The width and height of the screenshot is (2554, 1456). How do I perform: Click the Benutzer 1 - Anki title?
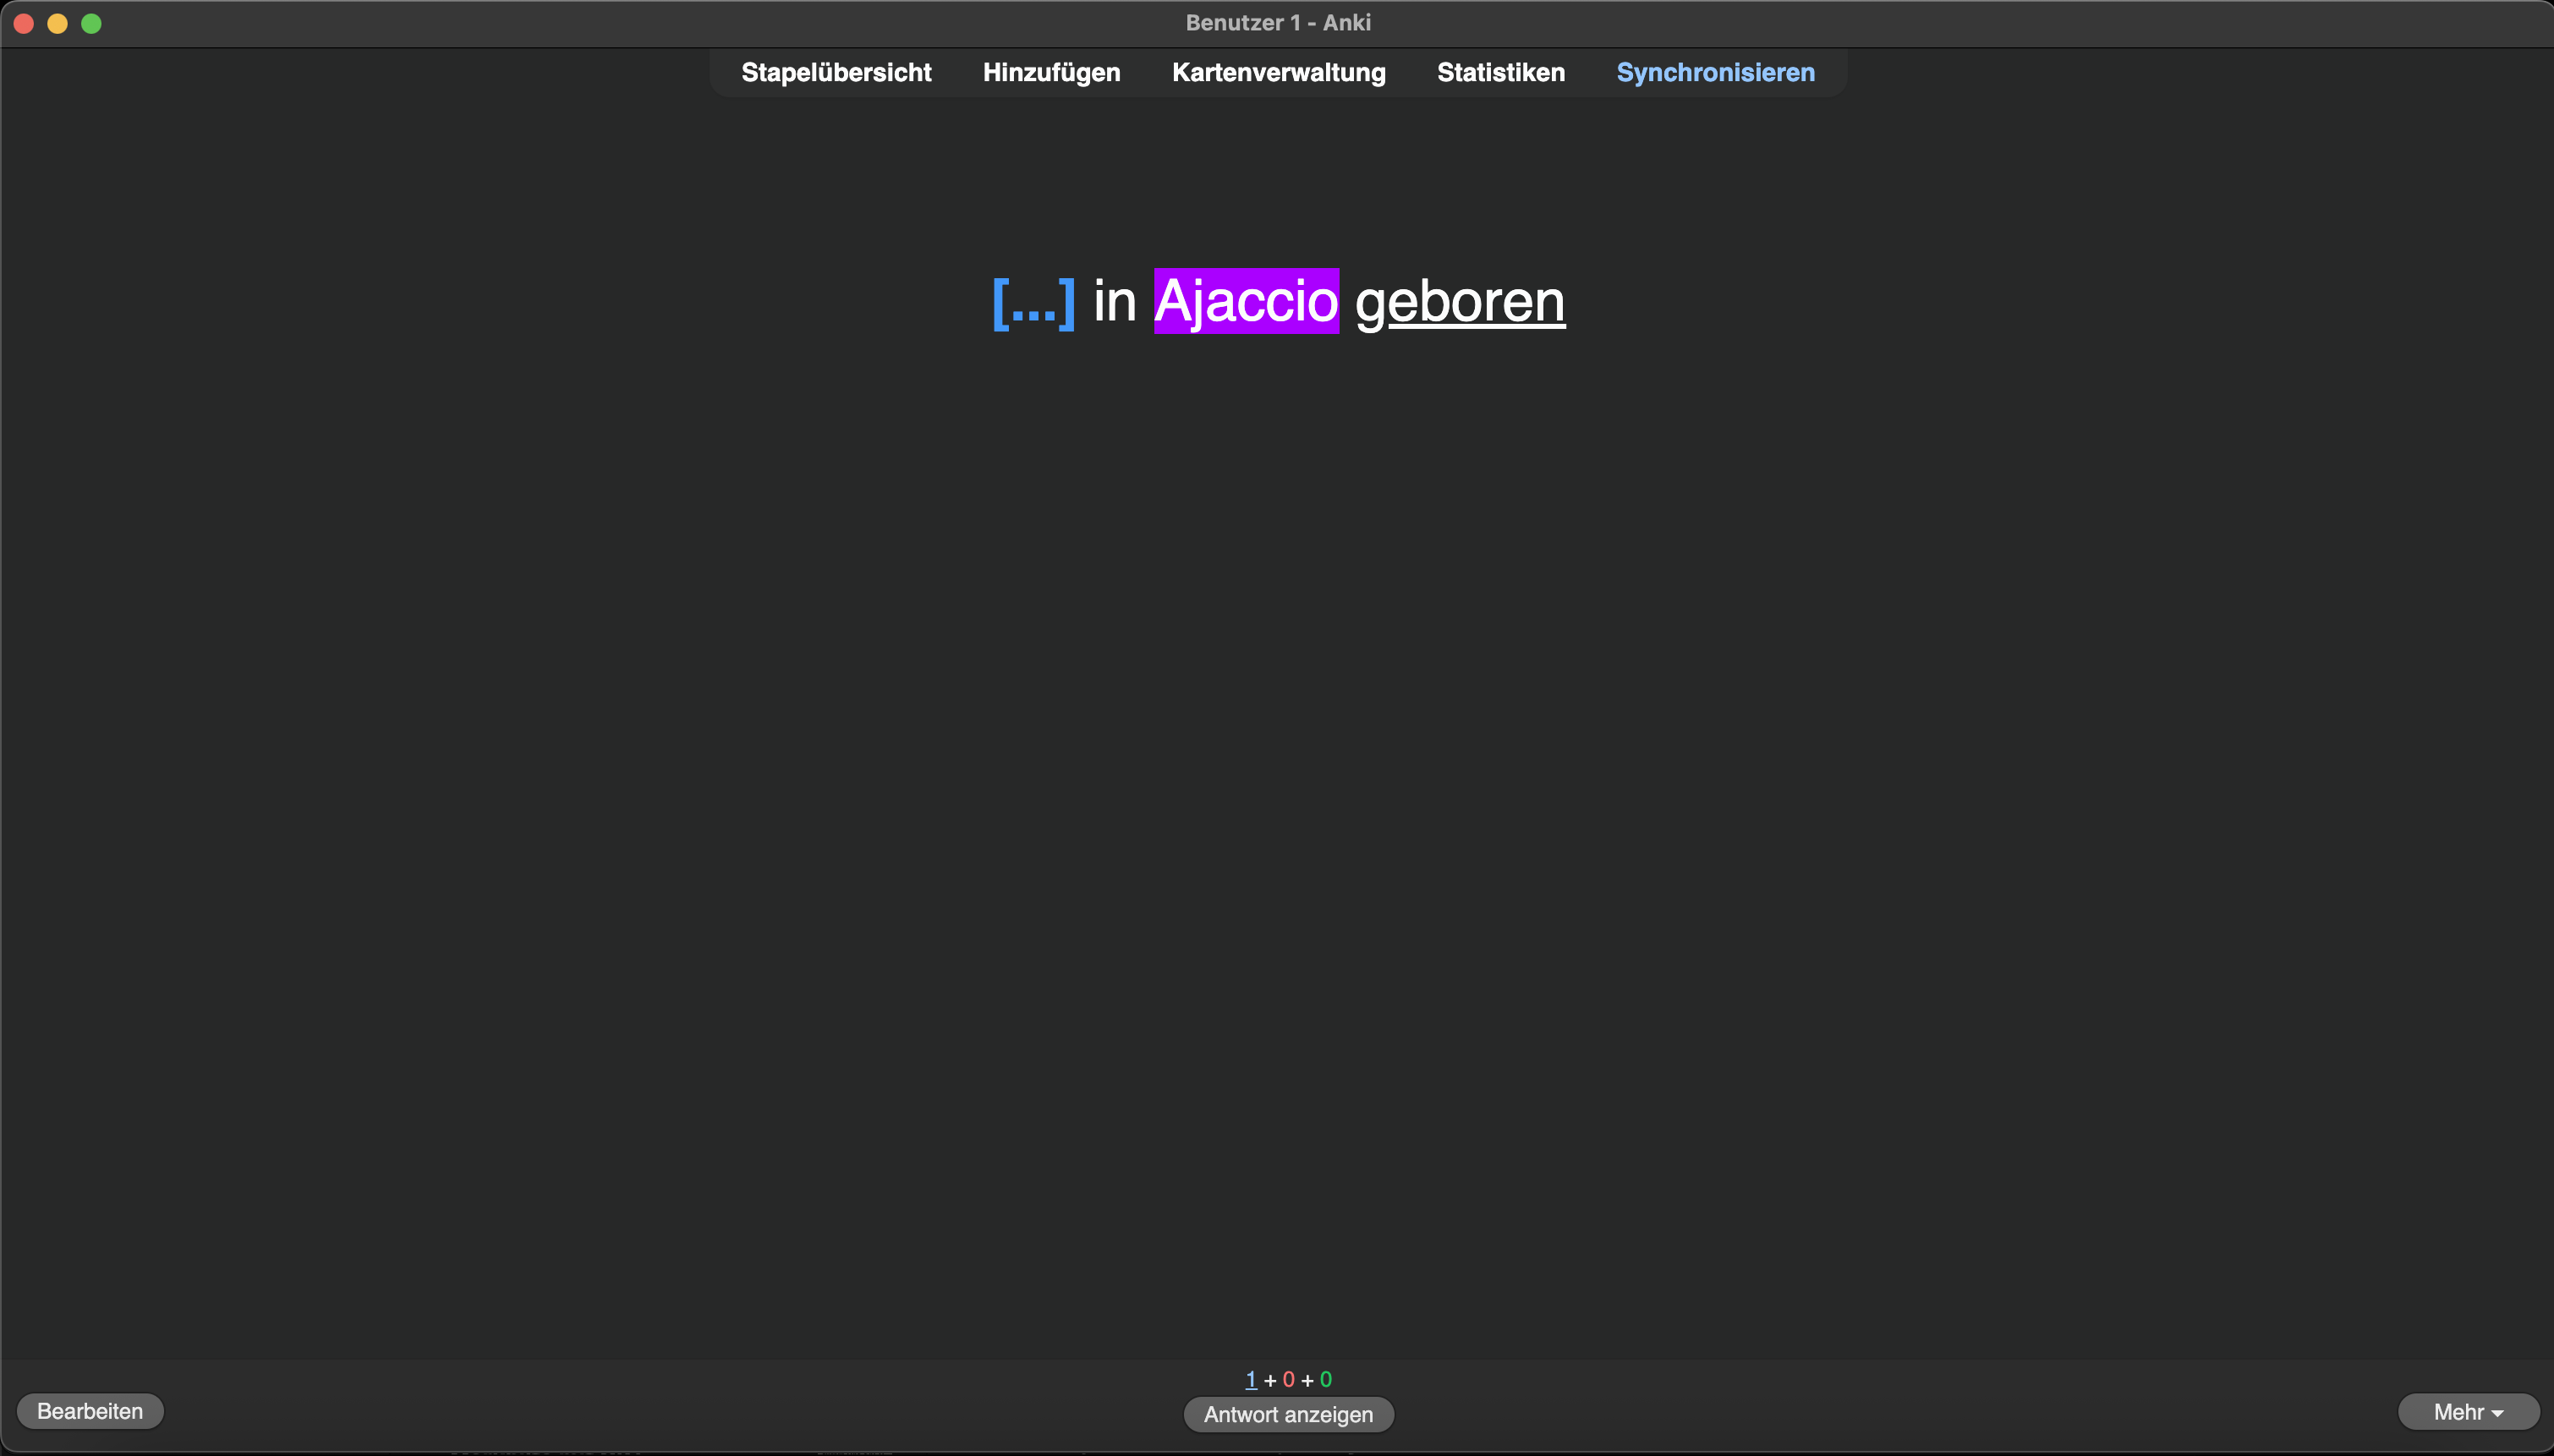click(1277, 22)
